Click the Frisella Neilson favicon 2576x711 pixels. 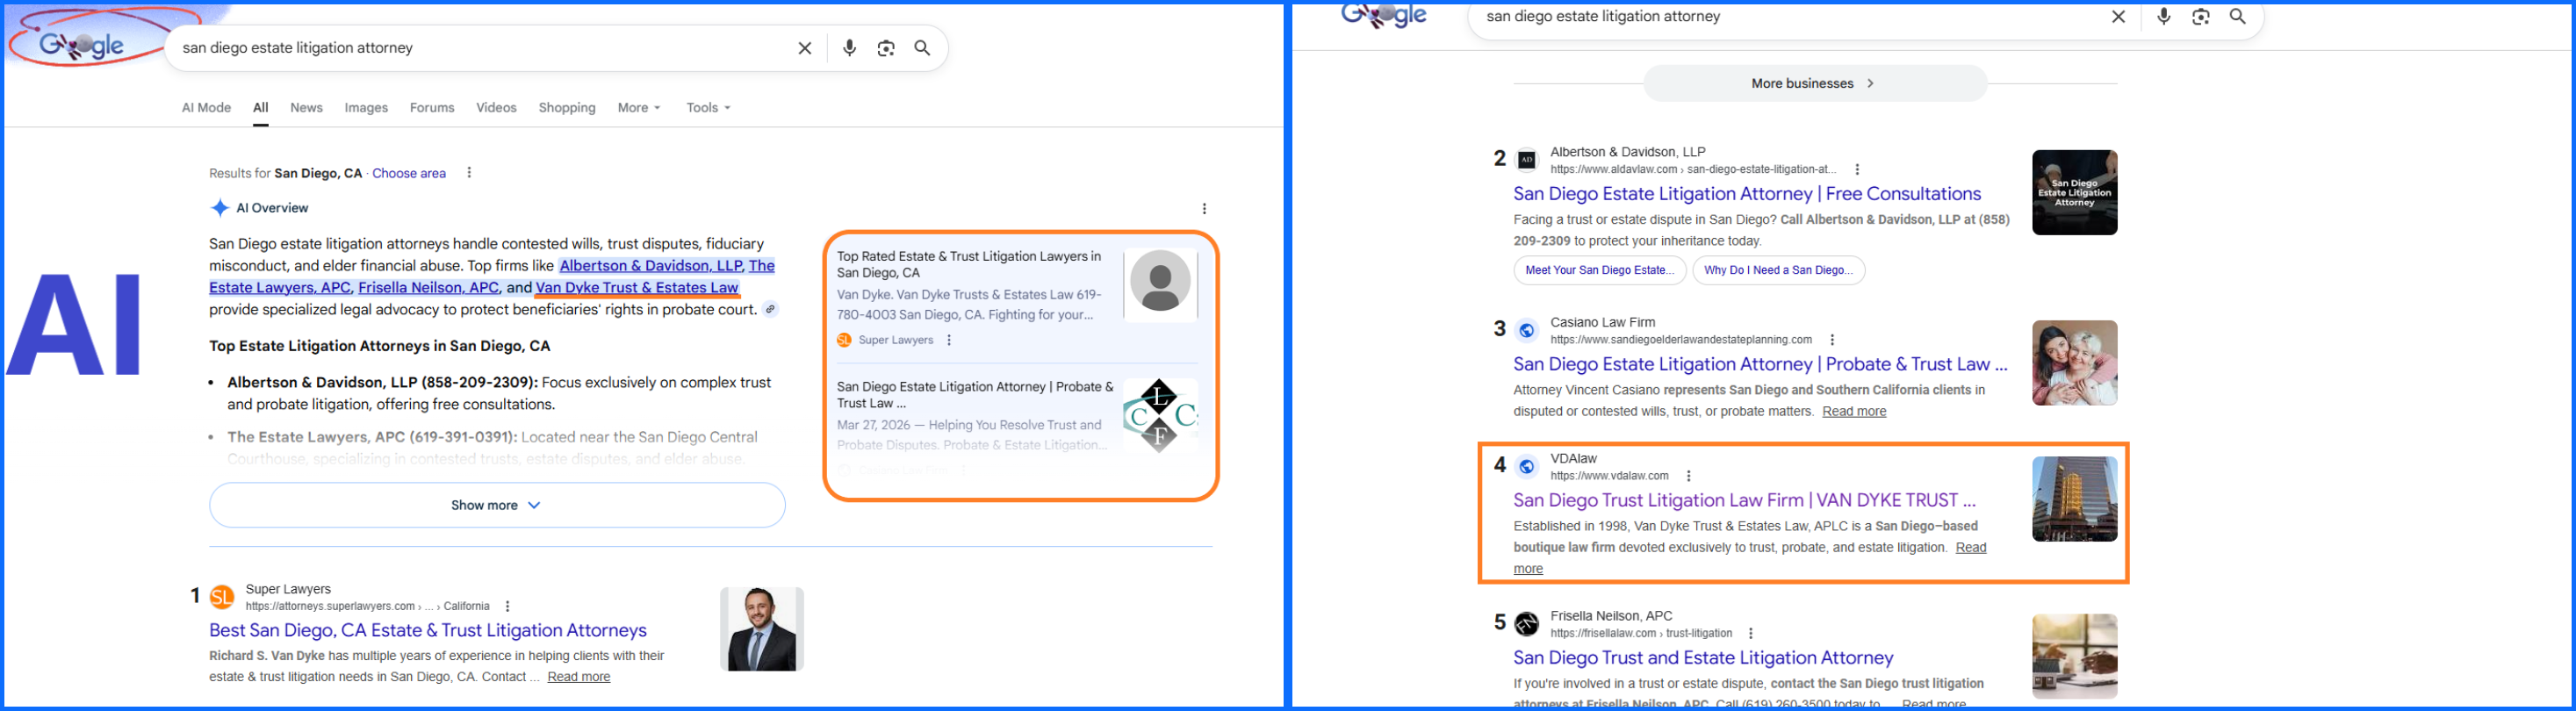click(1527, 624)
